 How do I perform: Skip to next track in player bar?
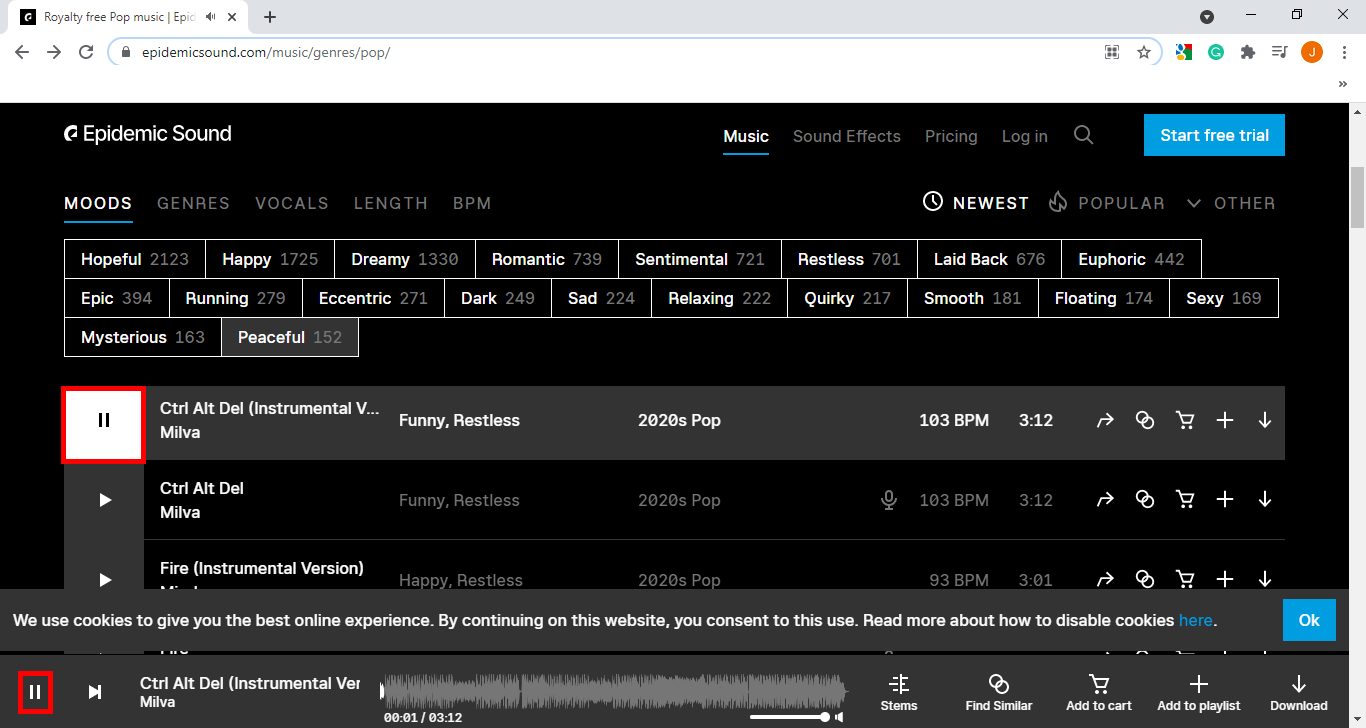coord(95,692)
